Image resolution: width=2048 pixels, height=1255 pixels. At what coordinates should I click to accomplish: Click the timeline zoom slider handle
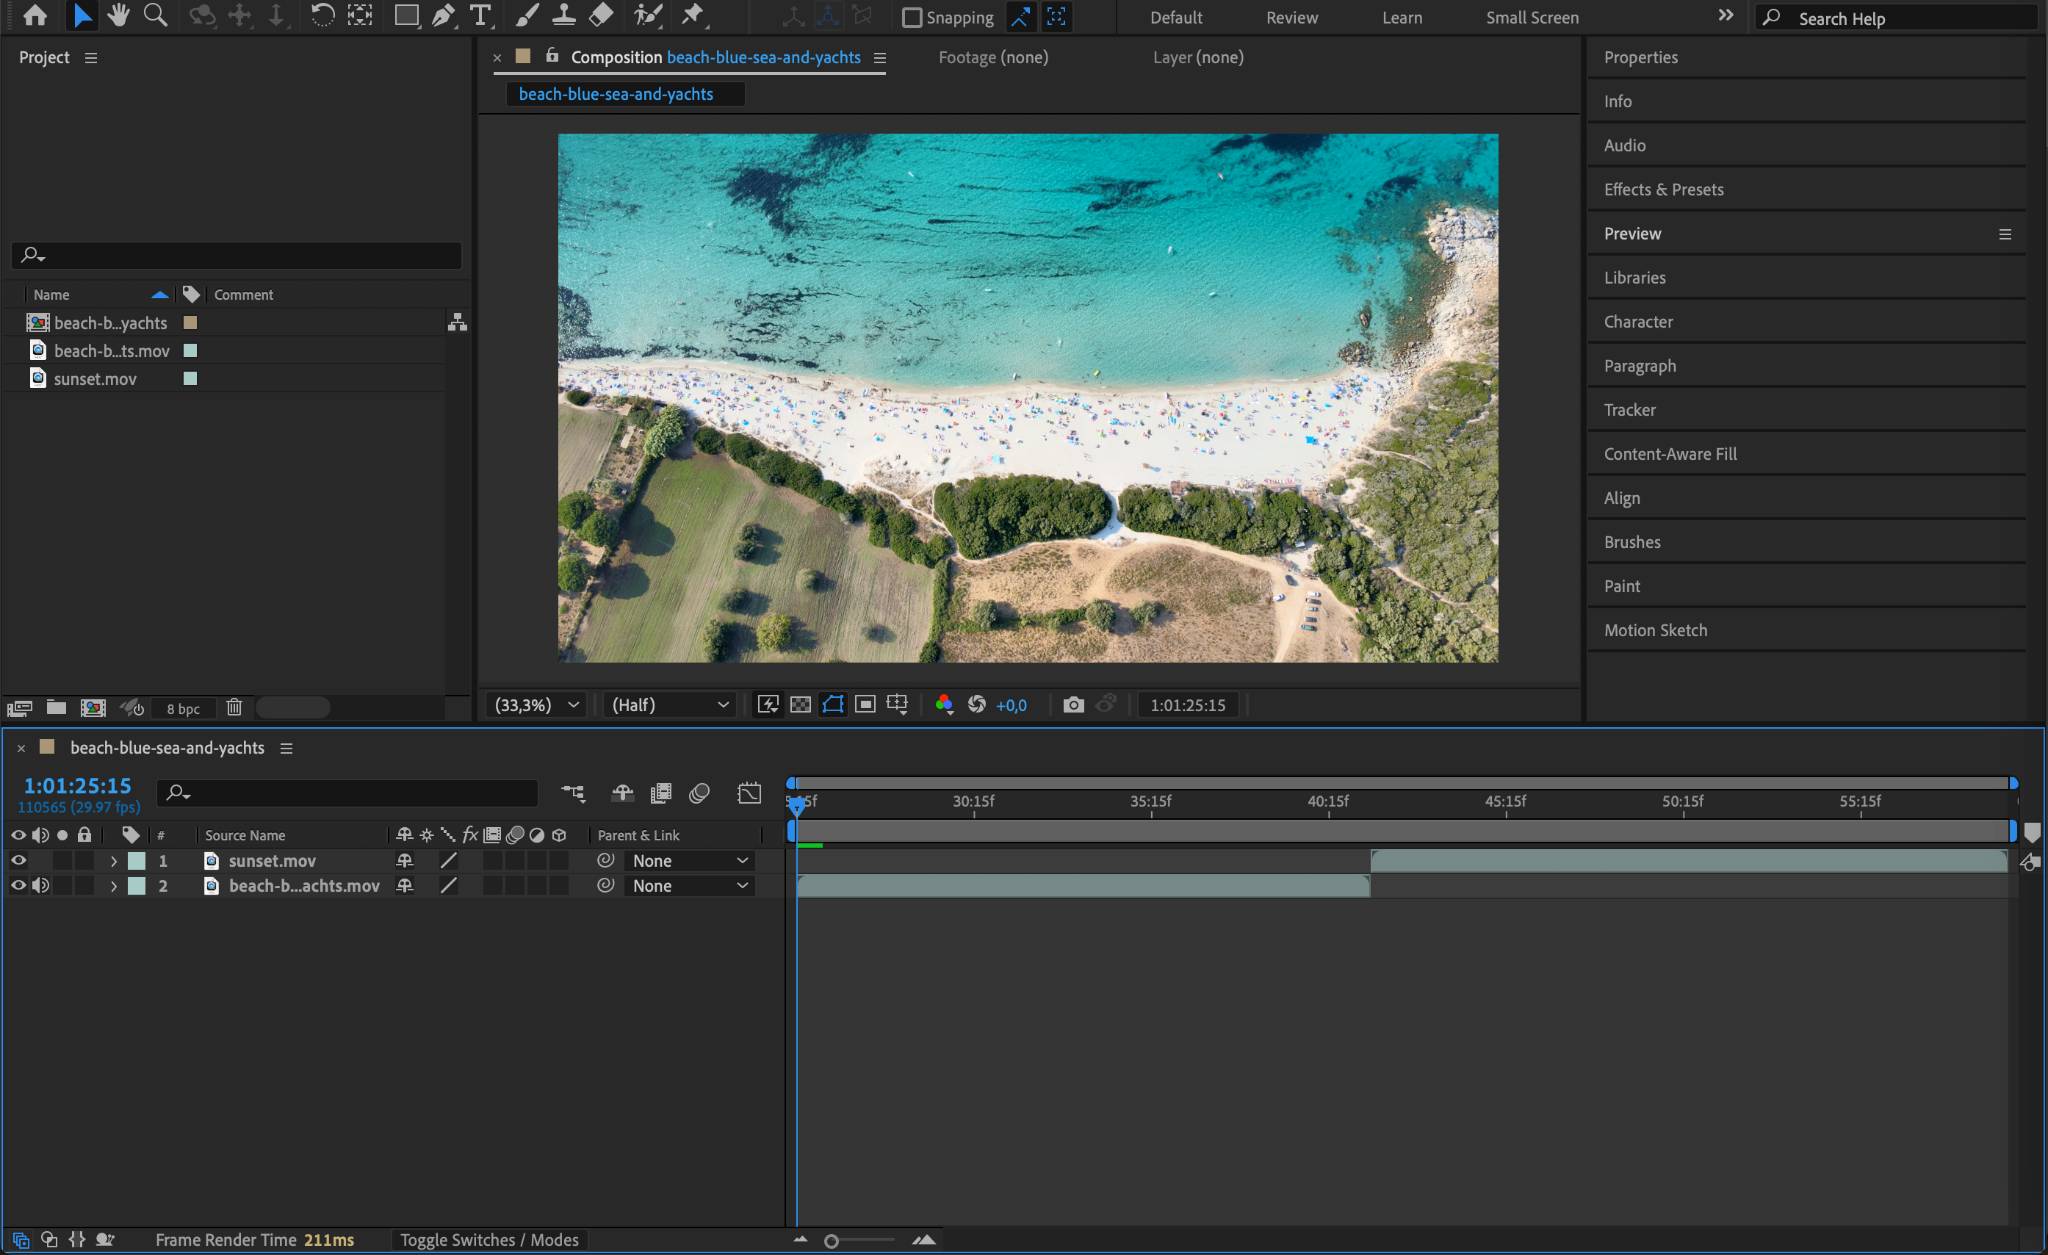pyautogui.click(x=831, y=1241)
